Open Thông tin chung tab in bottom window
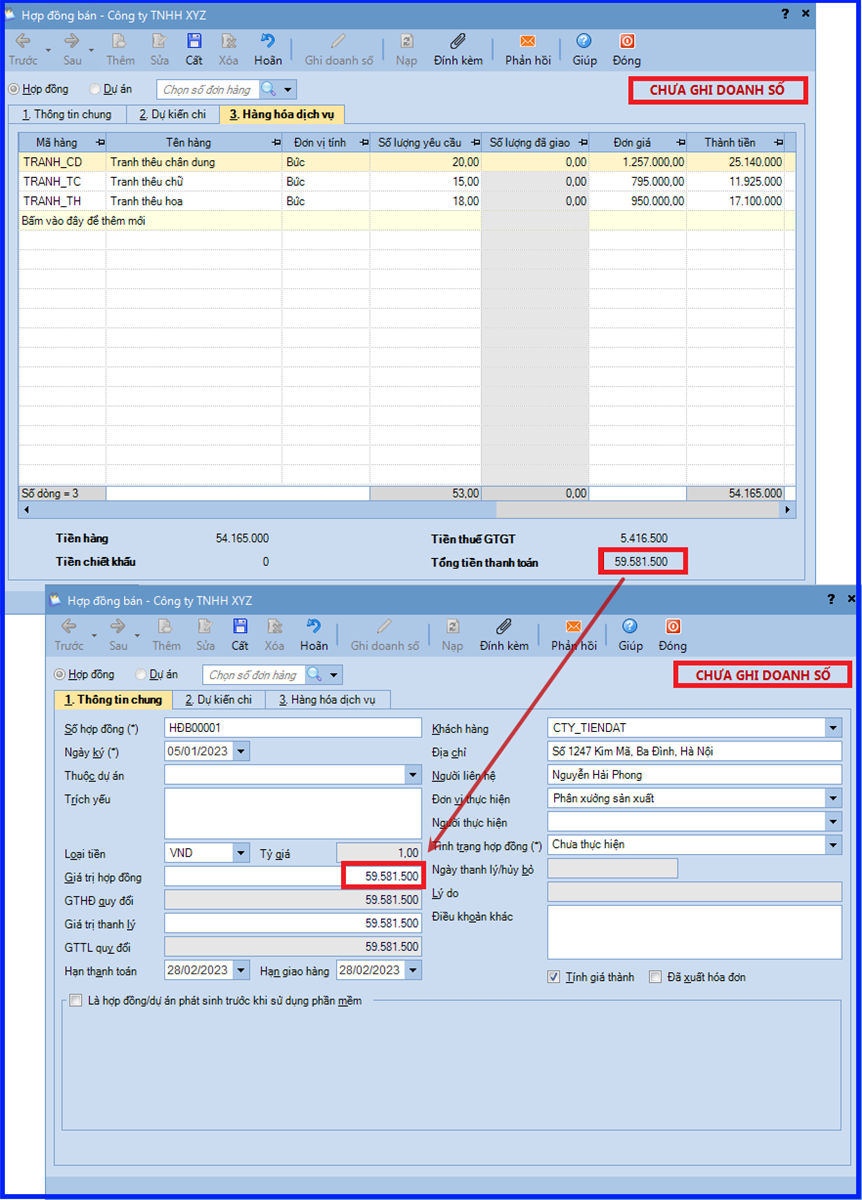This screenshot has height=1200, width=862. [x=112, y=700]
